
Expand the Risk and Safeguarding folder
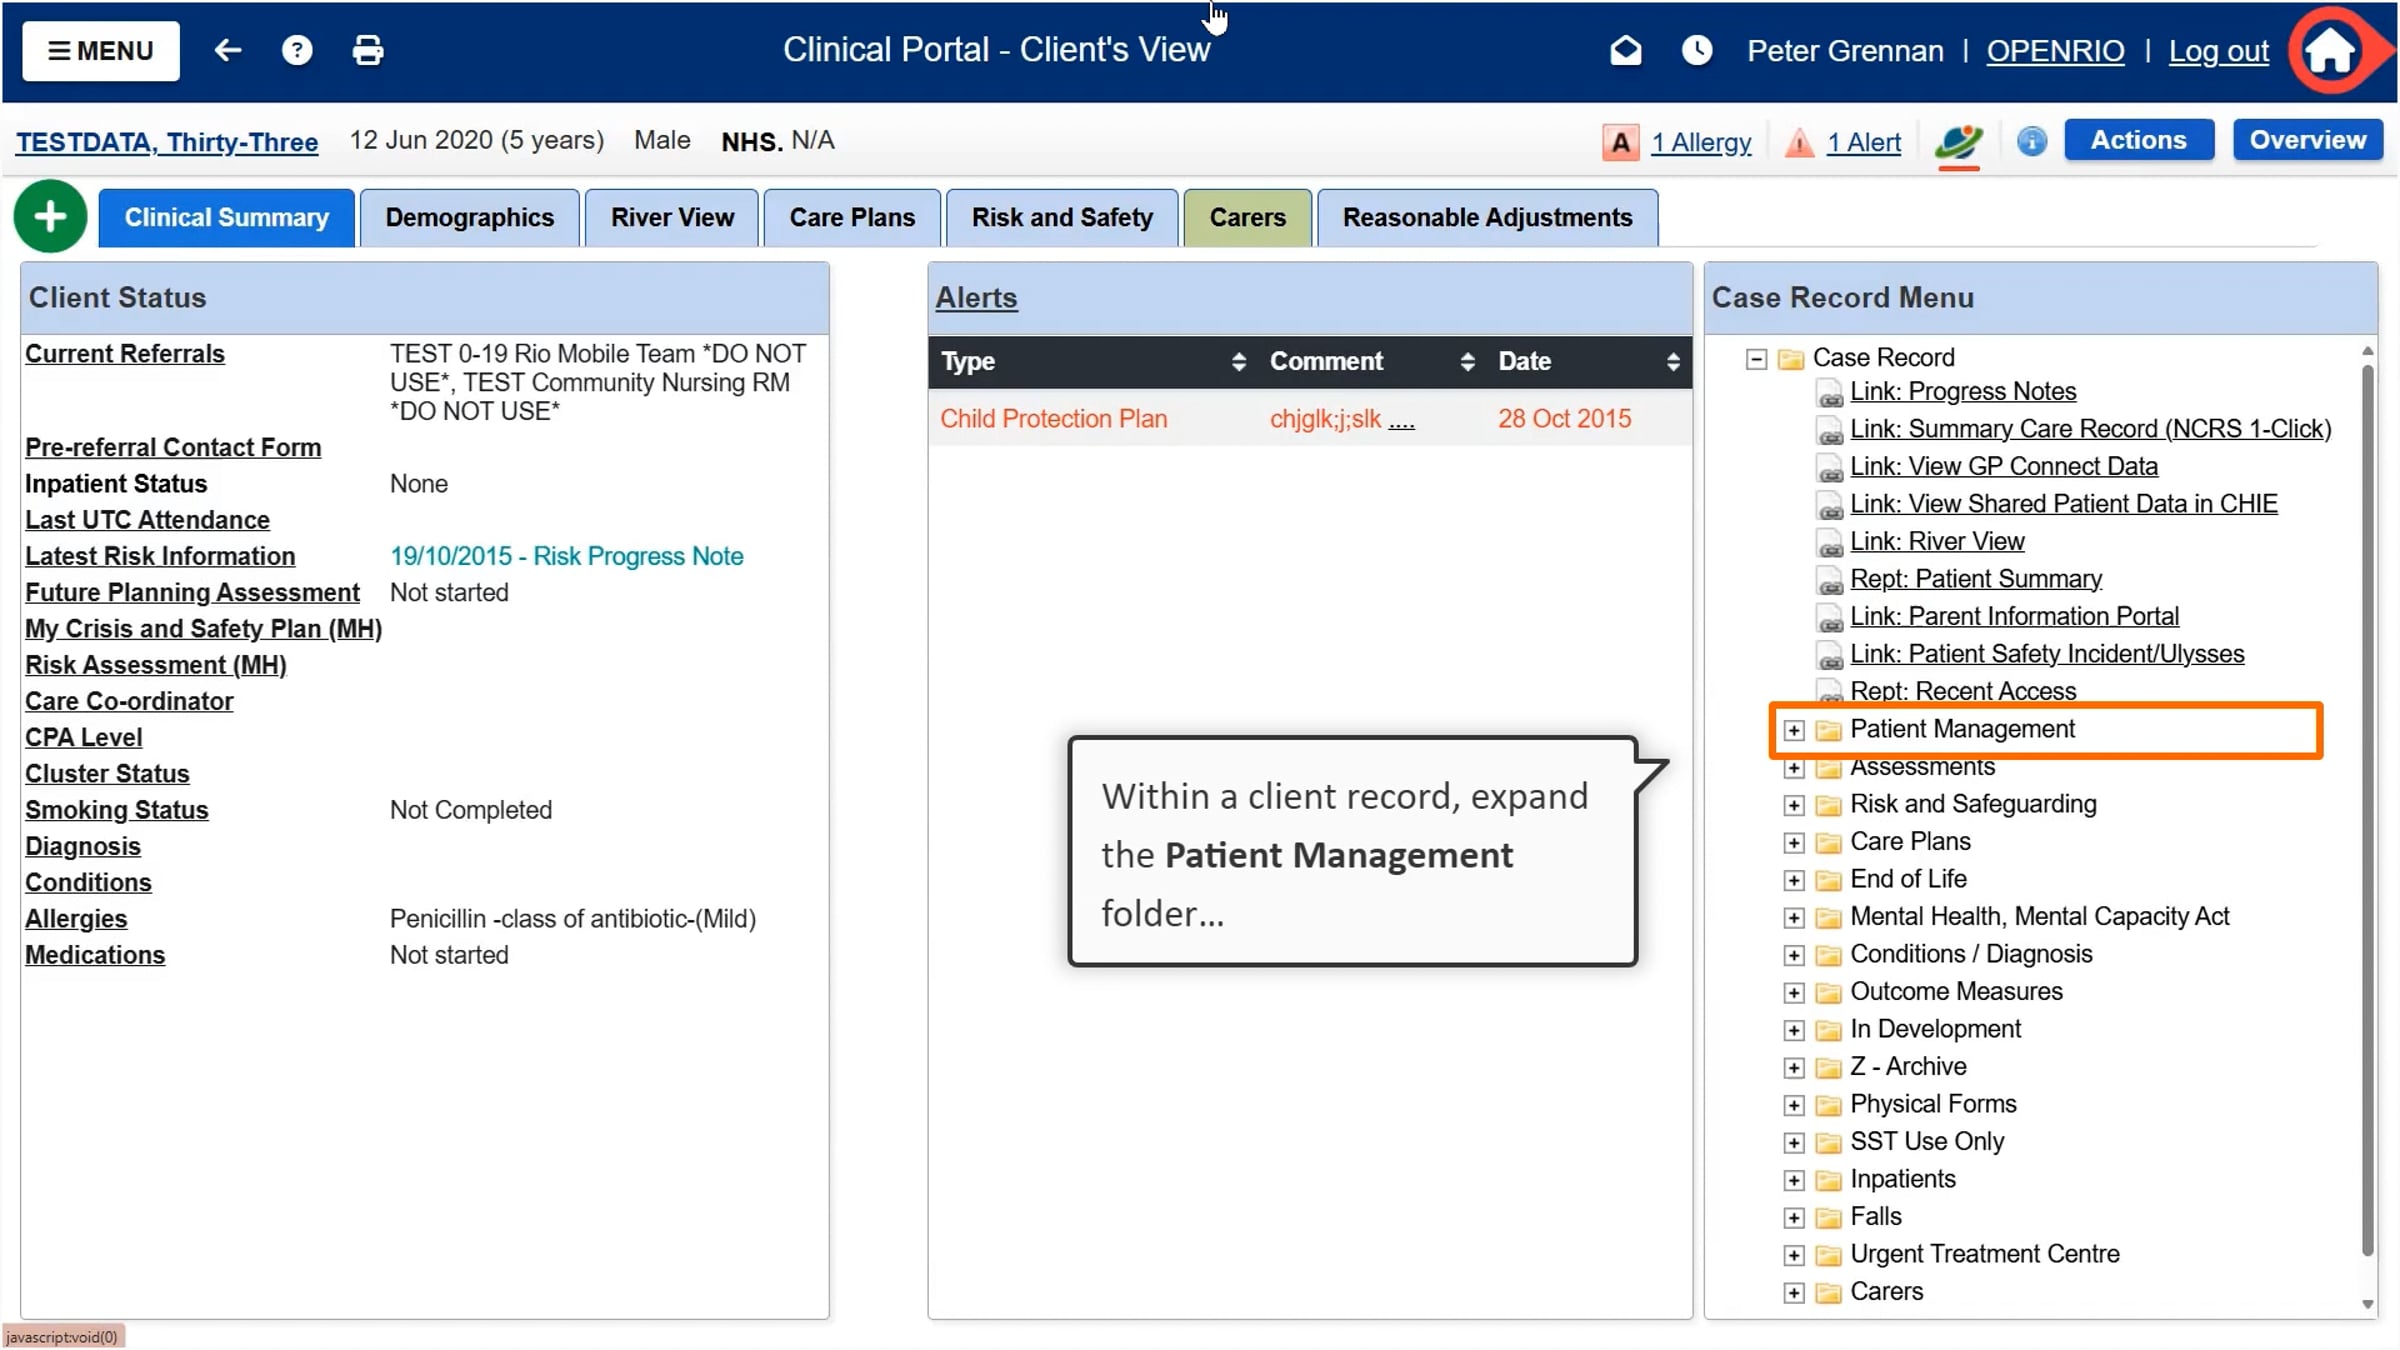[x=1794, y=805]
